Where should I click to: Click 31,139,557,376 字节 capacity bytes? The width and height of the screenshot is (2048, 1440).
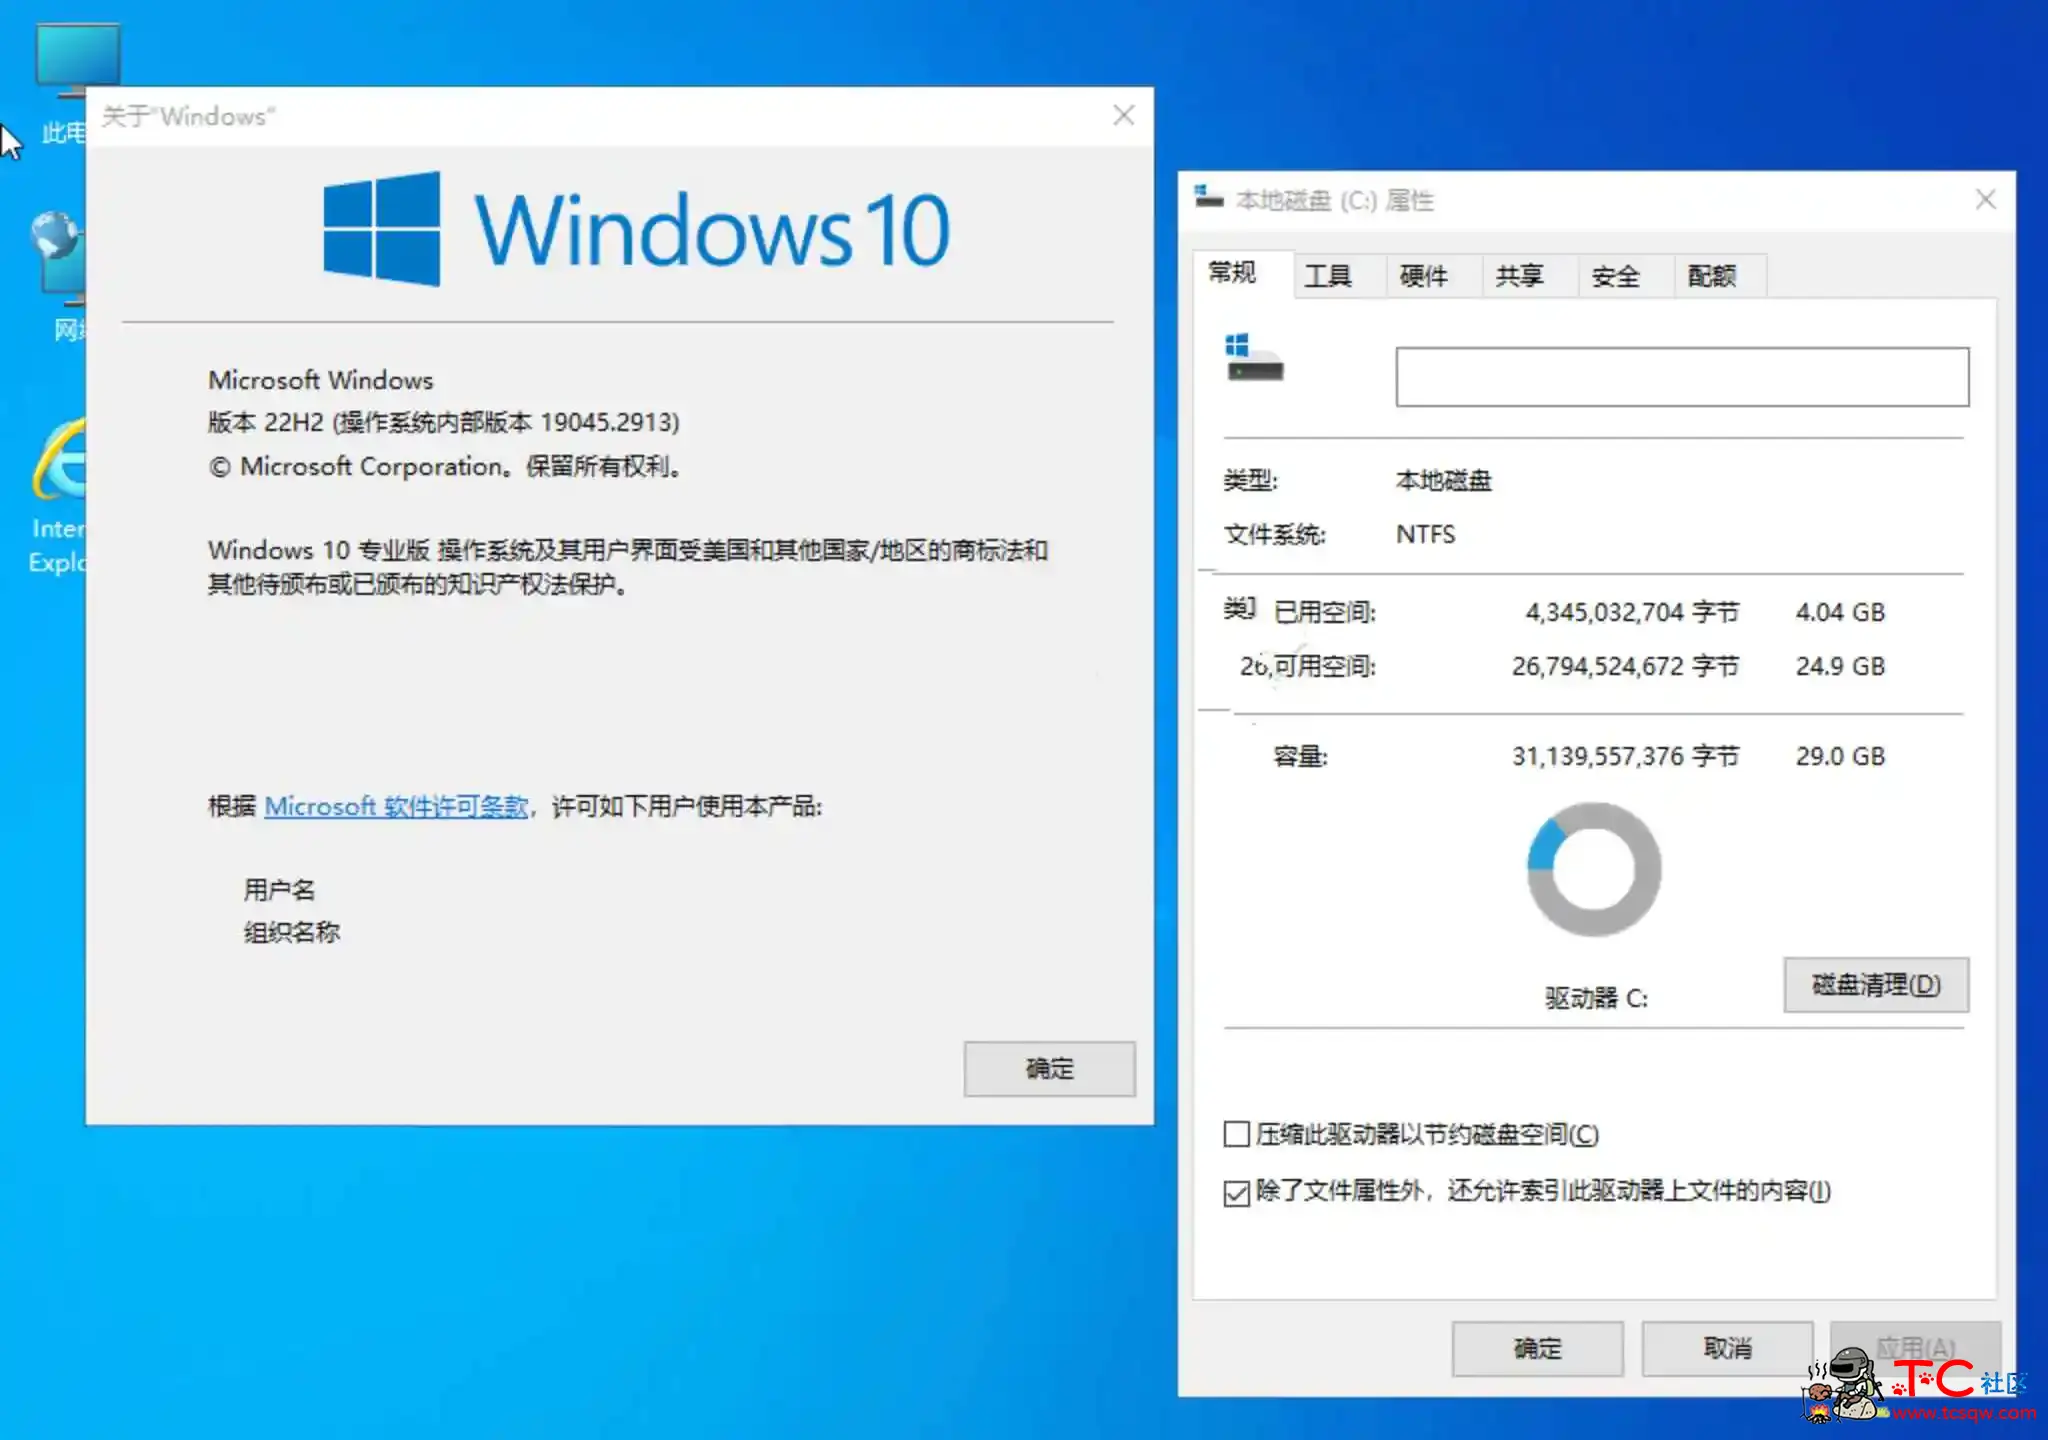click(1625, 756)
